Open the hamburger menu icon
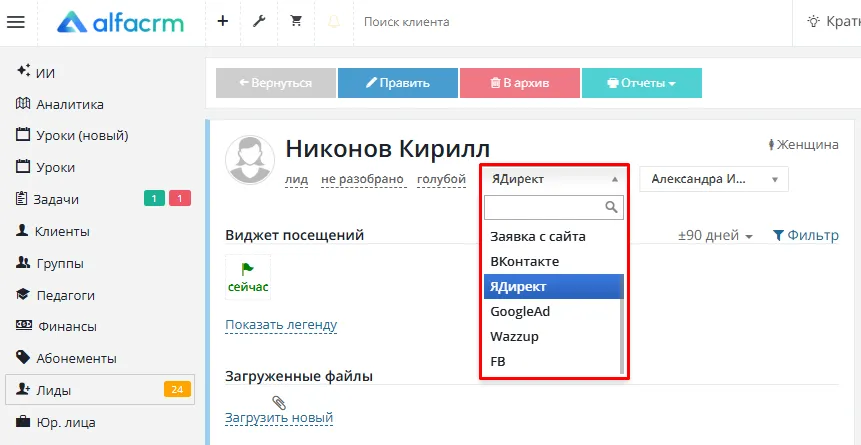This screenshot has height=445, width=861. pos(16,22)
